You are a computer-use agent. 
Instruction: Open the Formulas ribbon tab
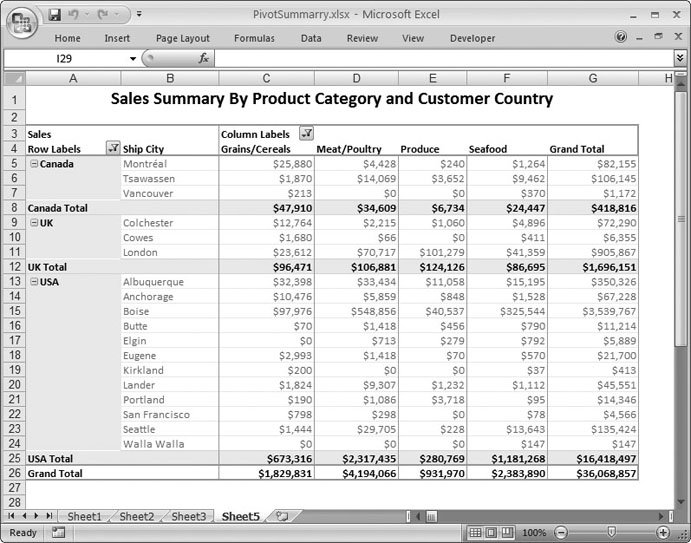[x=254, y=38]
